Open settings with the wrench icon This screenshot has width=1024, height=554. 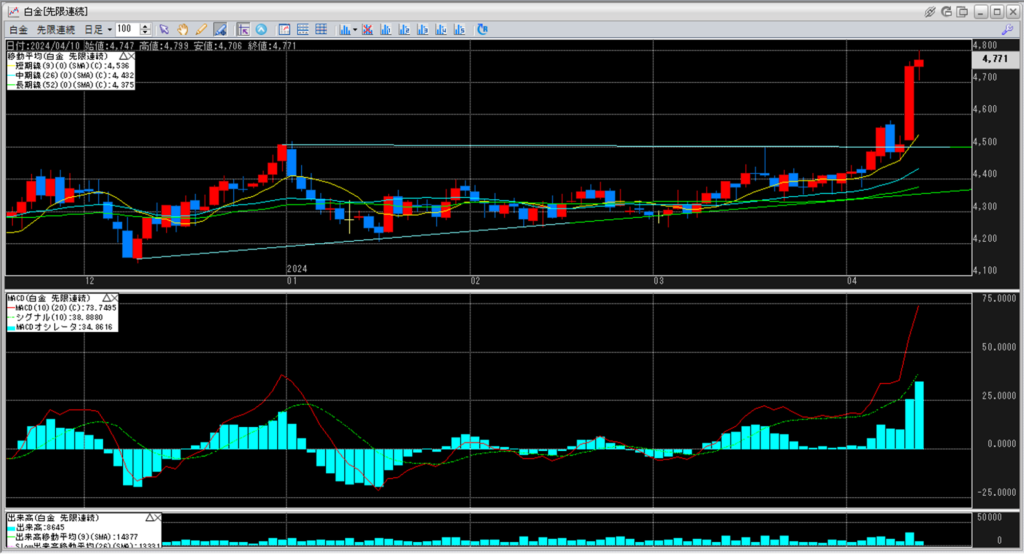coord(1008,29)
